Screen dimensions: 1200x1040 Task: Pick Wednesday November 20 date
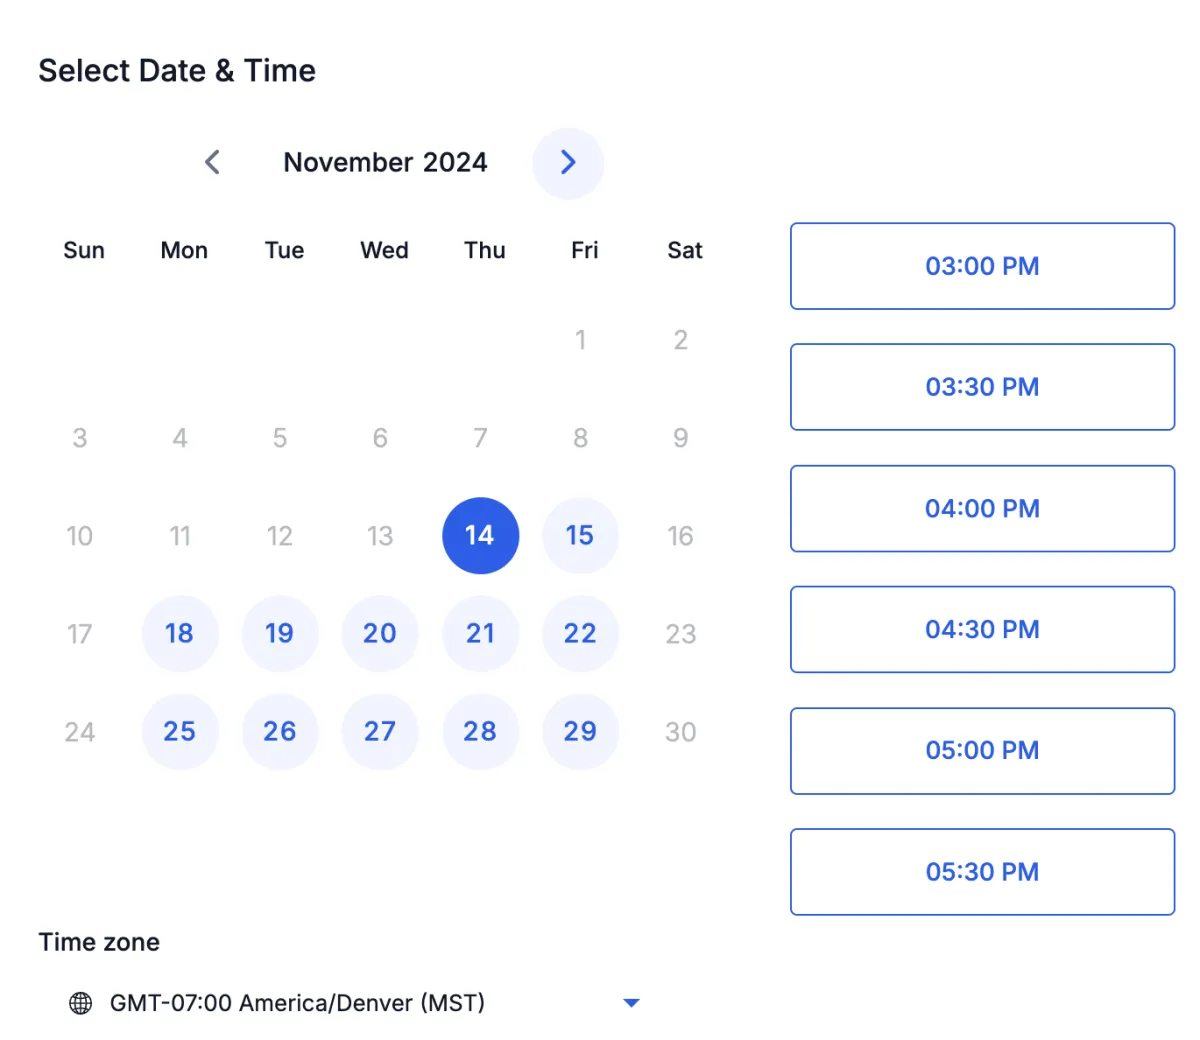(x=380, y=634)
